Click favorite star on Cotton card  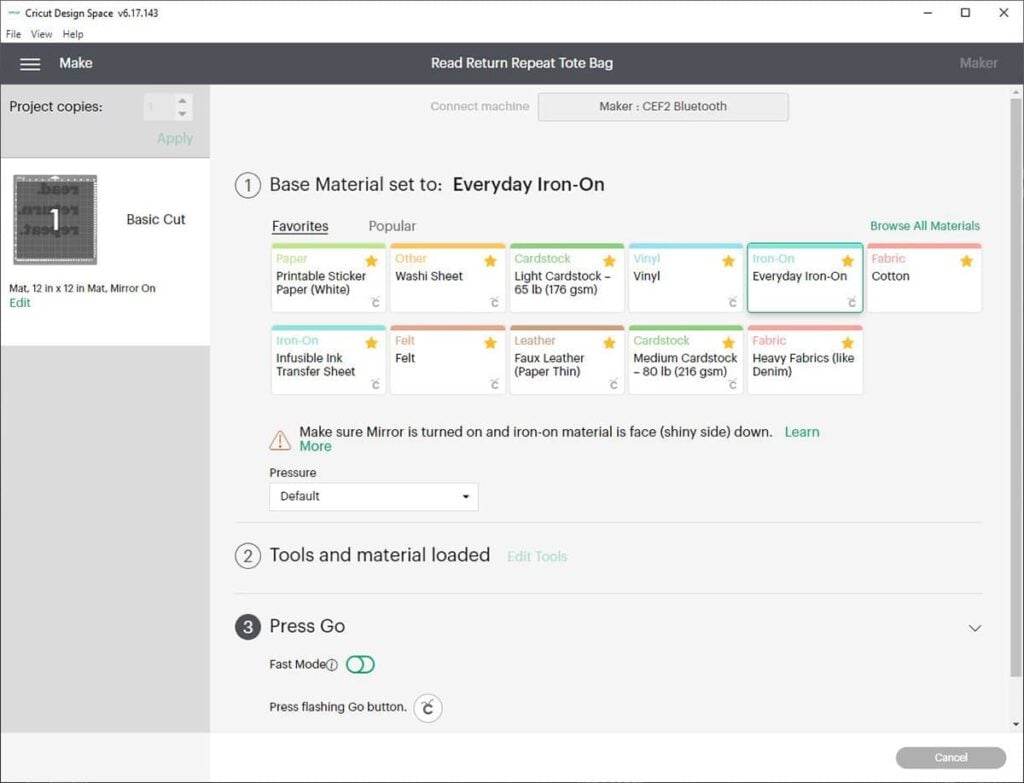[967, 261]
